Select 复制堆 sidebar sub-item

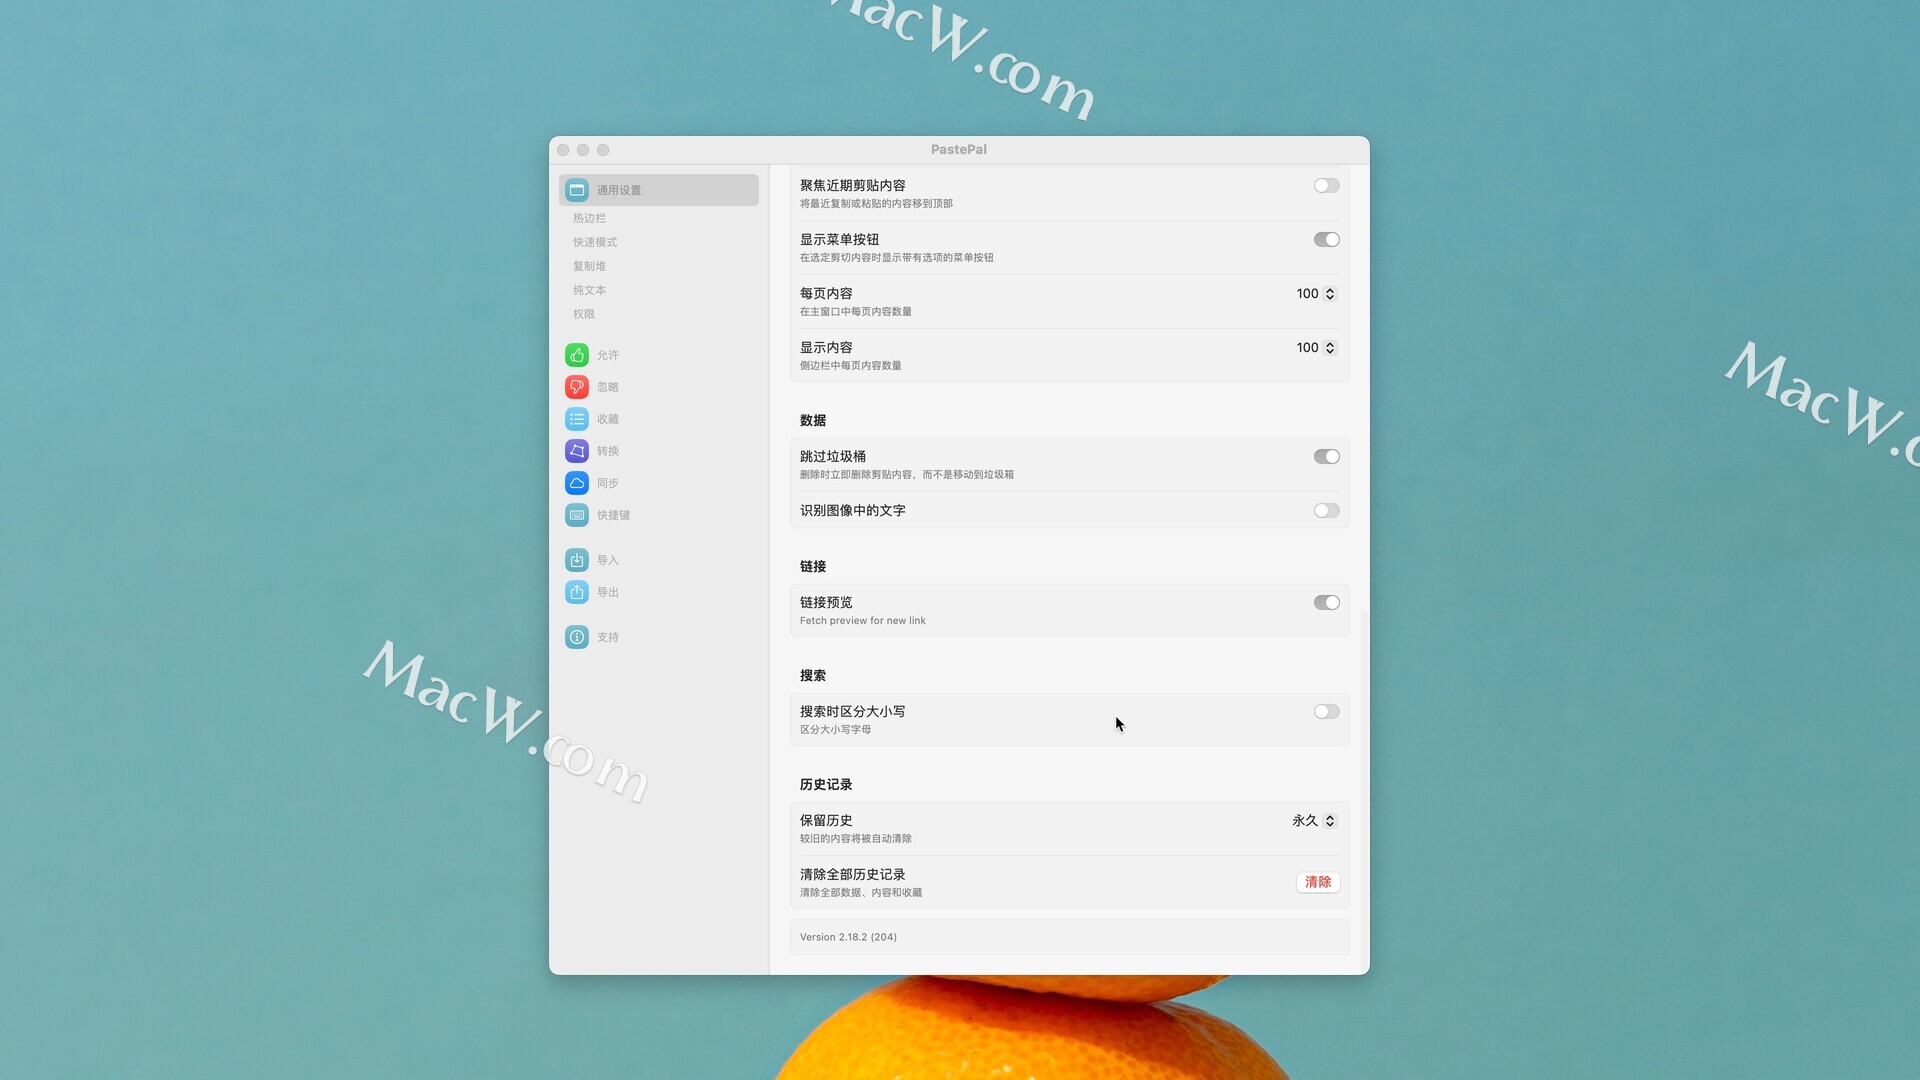pos(589,266)
